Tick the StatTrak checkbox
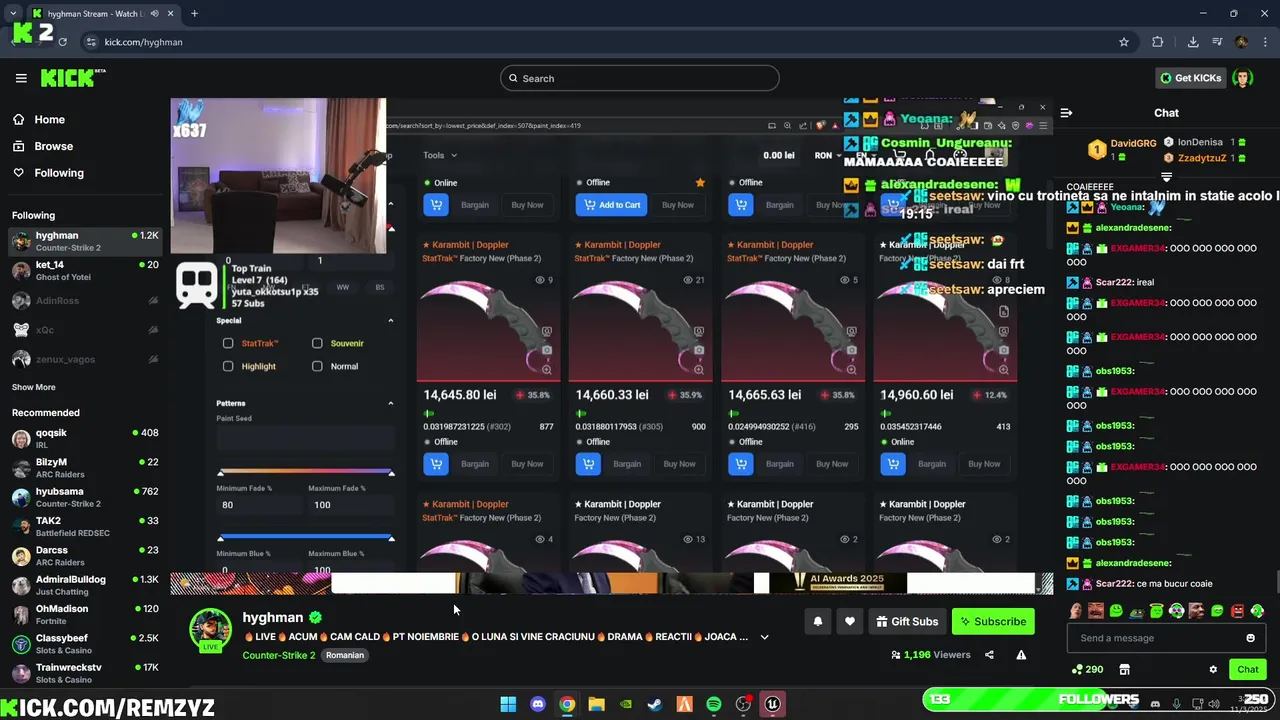 [x=228, y=343]
